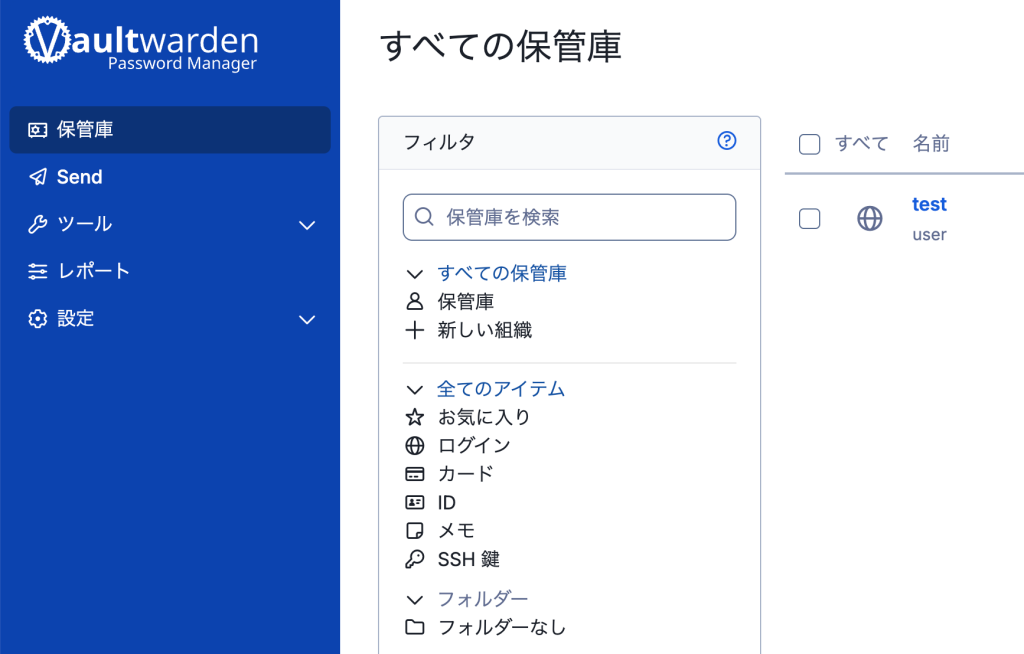Click the star icon for お気に入り
Screen dimensions: 1024x654
(415, 417)
